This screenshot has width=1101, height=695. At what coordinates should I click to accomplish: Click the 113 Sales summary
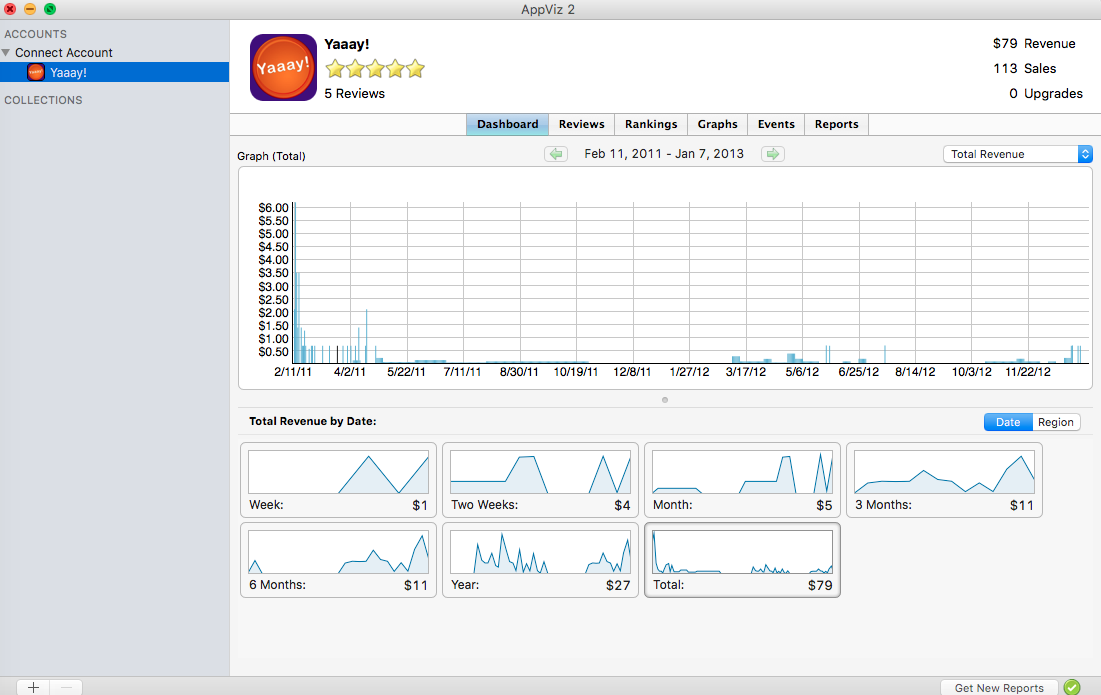(1024, 68)
